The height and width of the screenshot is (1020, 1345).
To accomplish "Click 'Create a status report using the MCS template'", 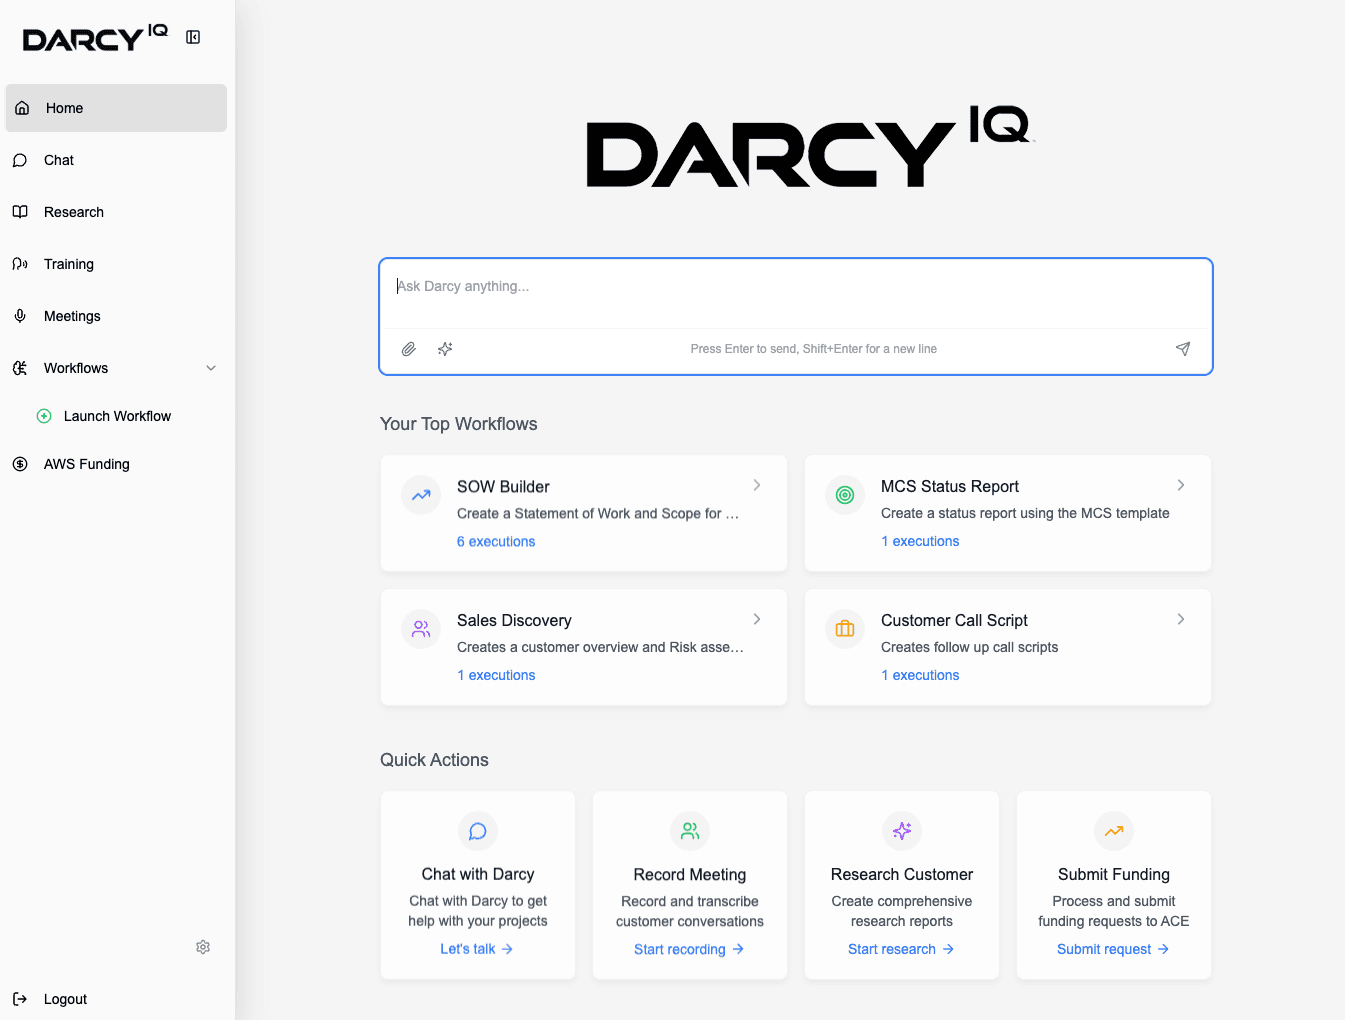I will [x=1025, y=513].
